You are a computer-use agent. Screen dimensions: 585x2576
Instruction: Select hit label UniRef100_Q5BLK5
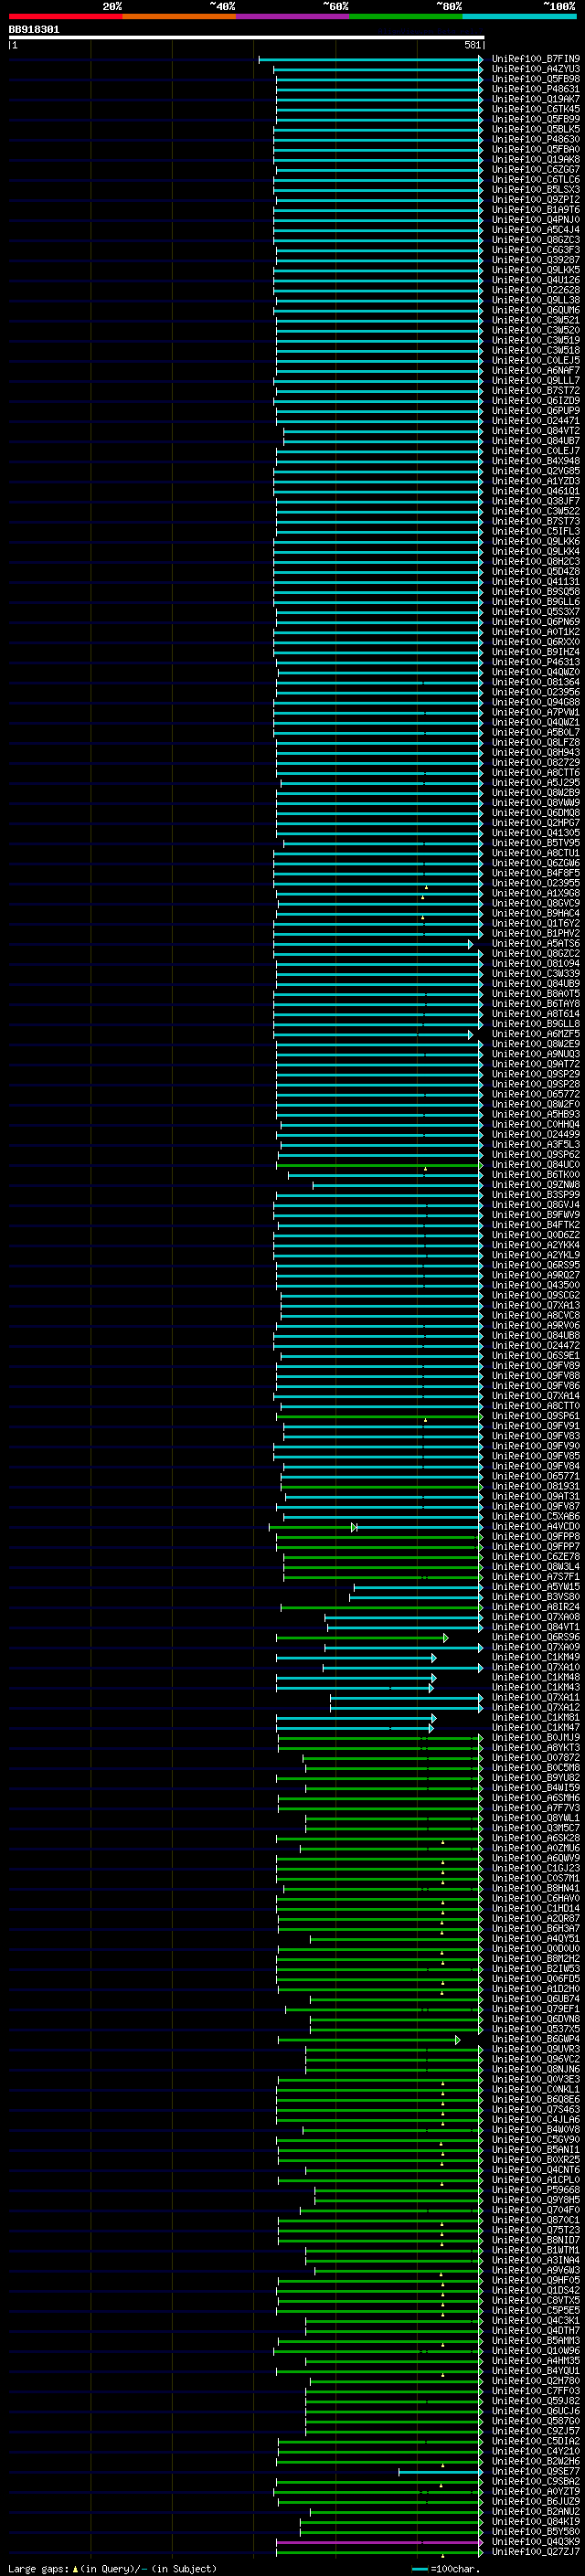pos(536,129)
